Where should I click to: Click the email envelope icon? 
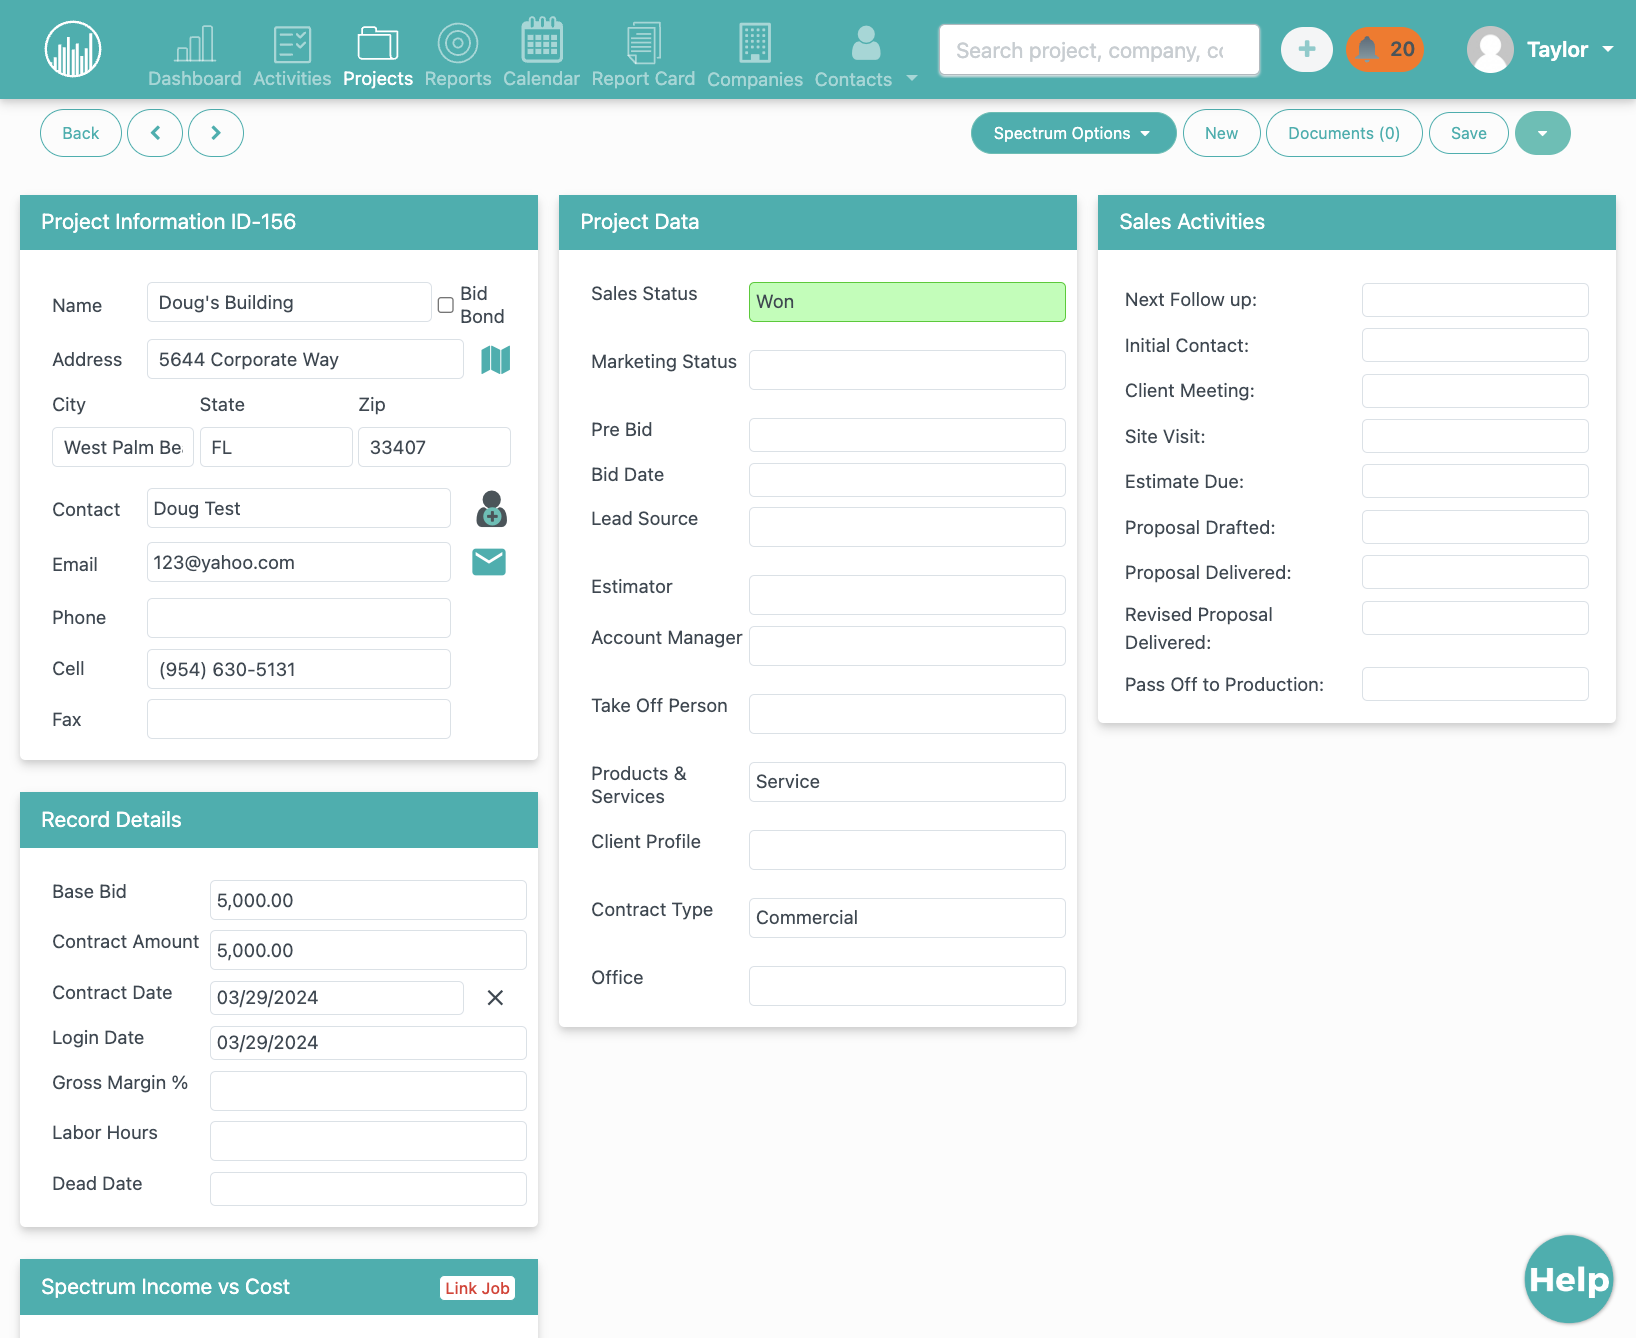click(489, 562)
